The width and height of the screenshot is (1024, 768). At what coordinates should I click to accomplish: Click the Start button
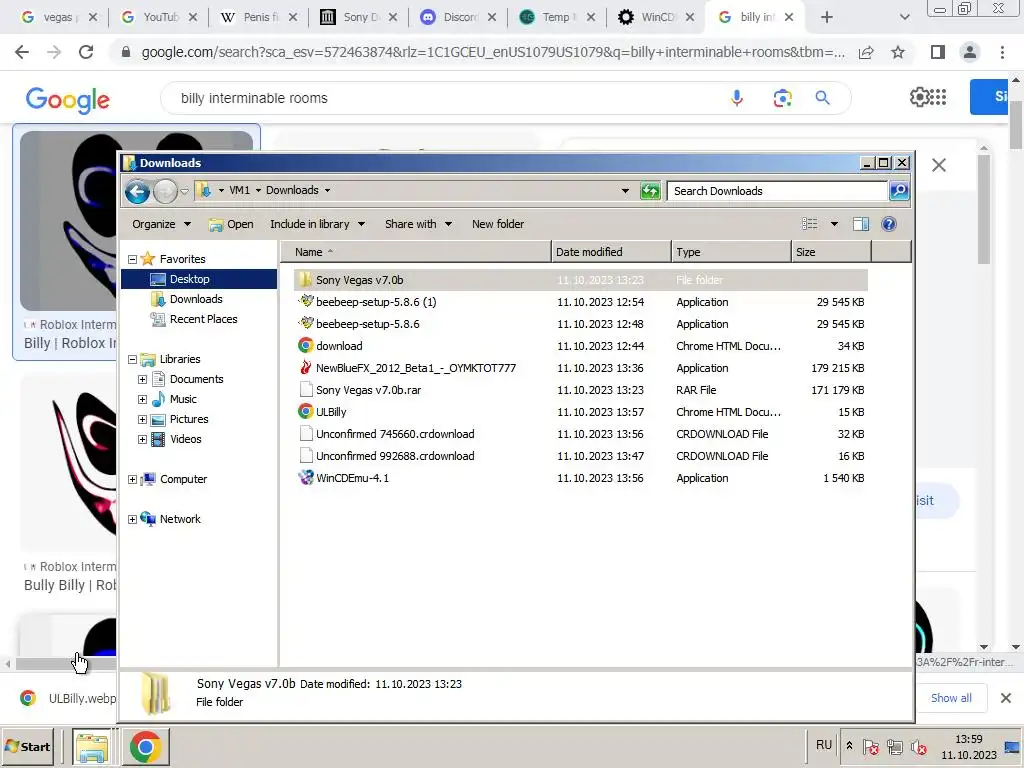coord(27,746)
